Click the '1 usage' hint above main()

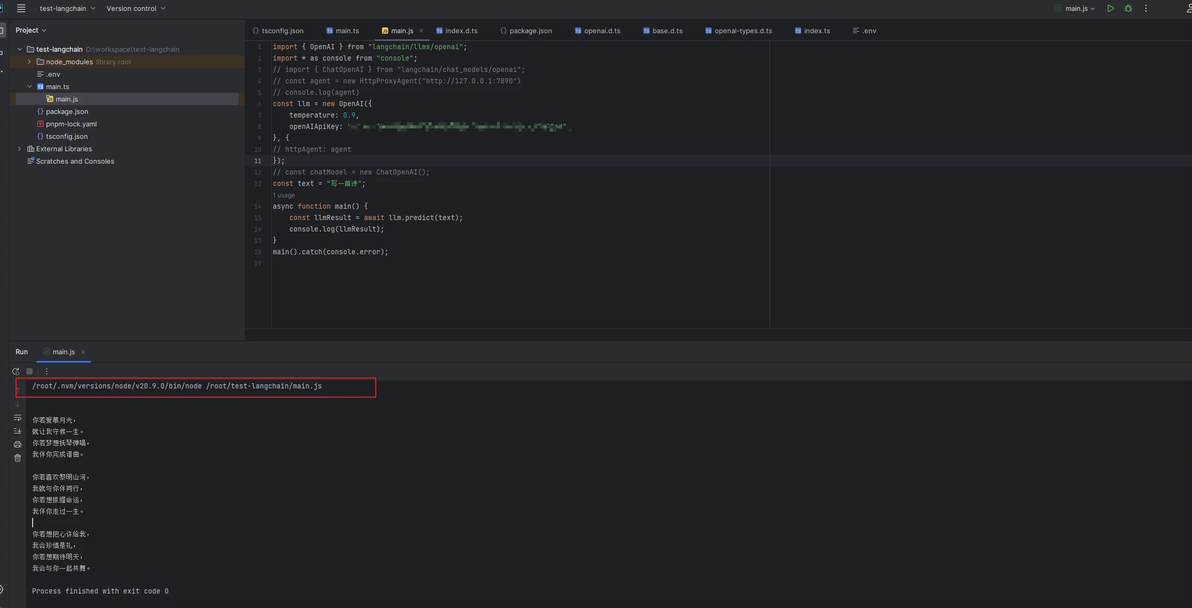284,195
